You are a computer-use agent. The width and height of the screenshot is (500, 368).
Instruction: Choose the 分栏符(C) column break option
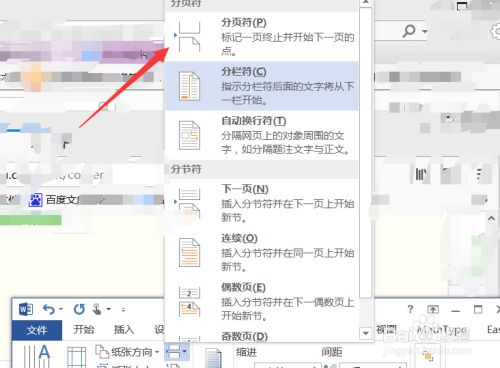(262, 86)
